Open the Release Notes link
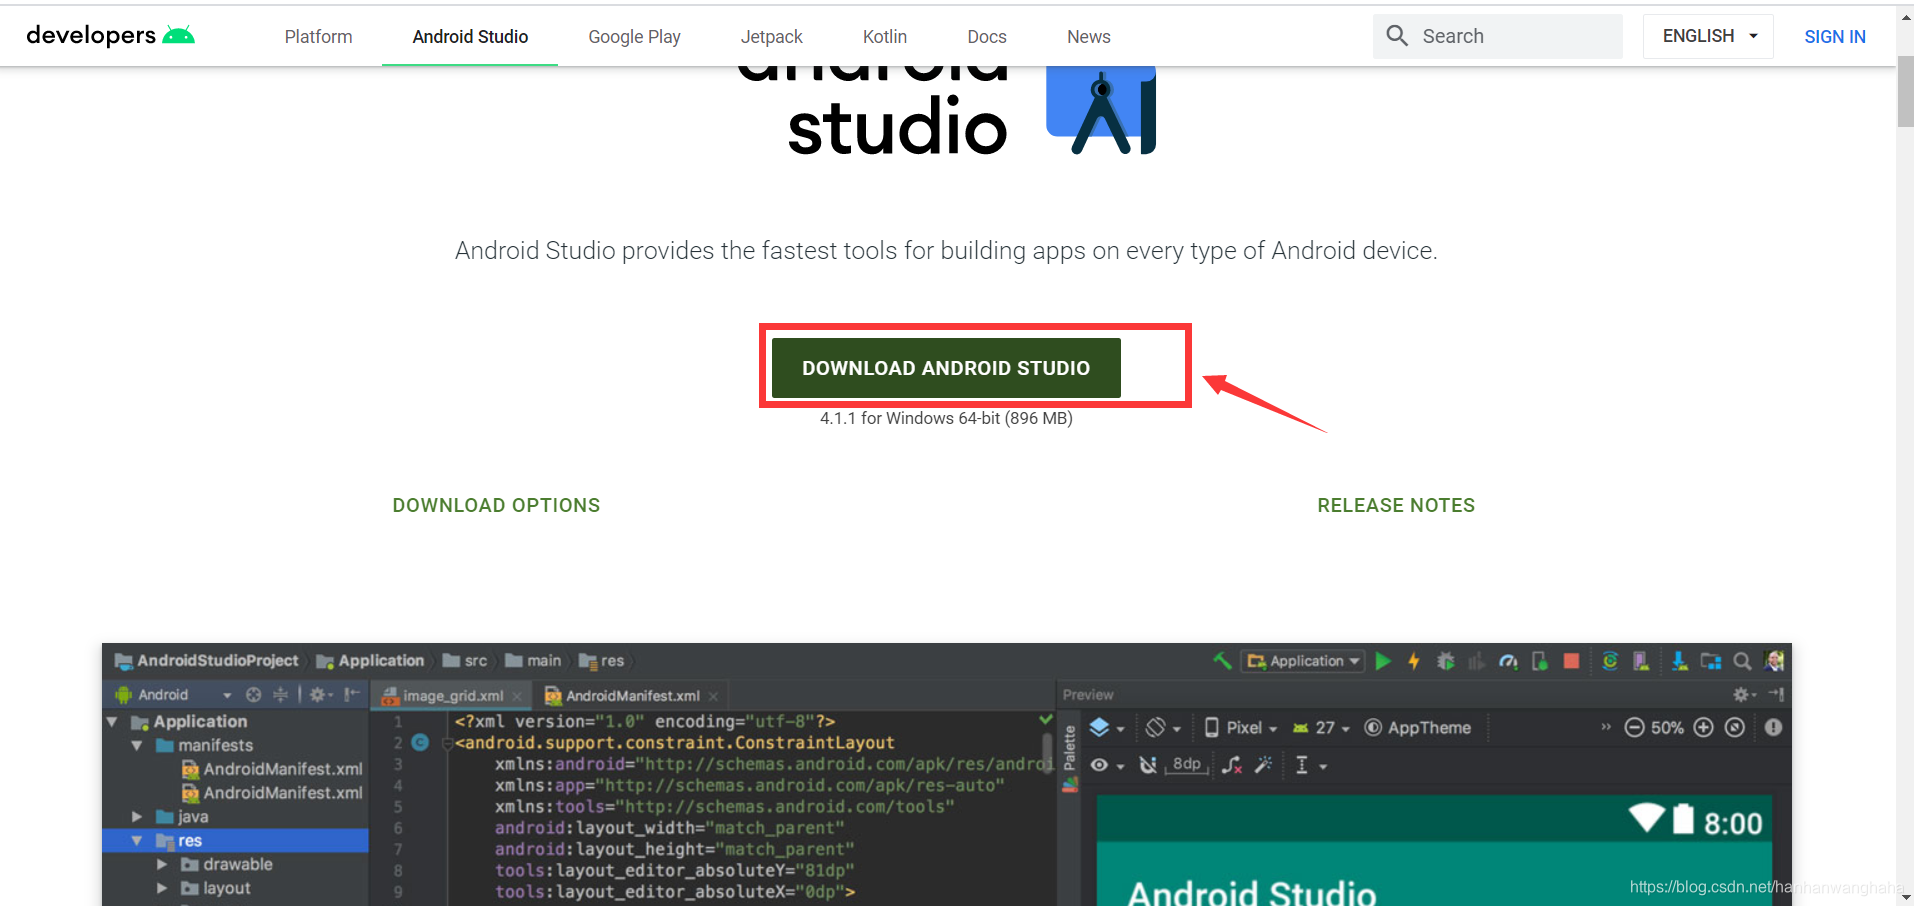1914x906 pixels. click(x=1396, y=505)
